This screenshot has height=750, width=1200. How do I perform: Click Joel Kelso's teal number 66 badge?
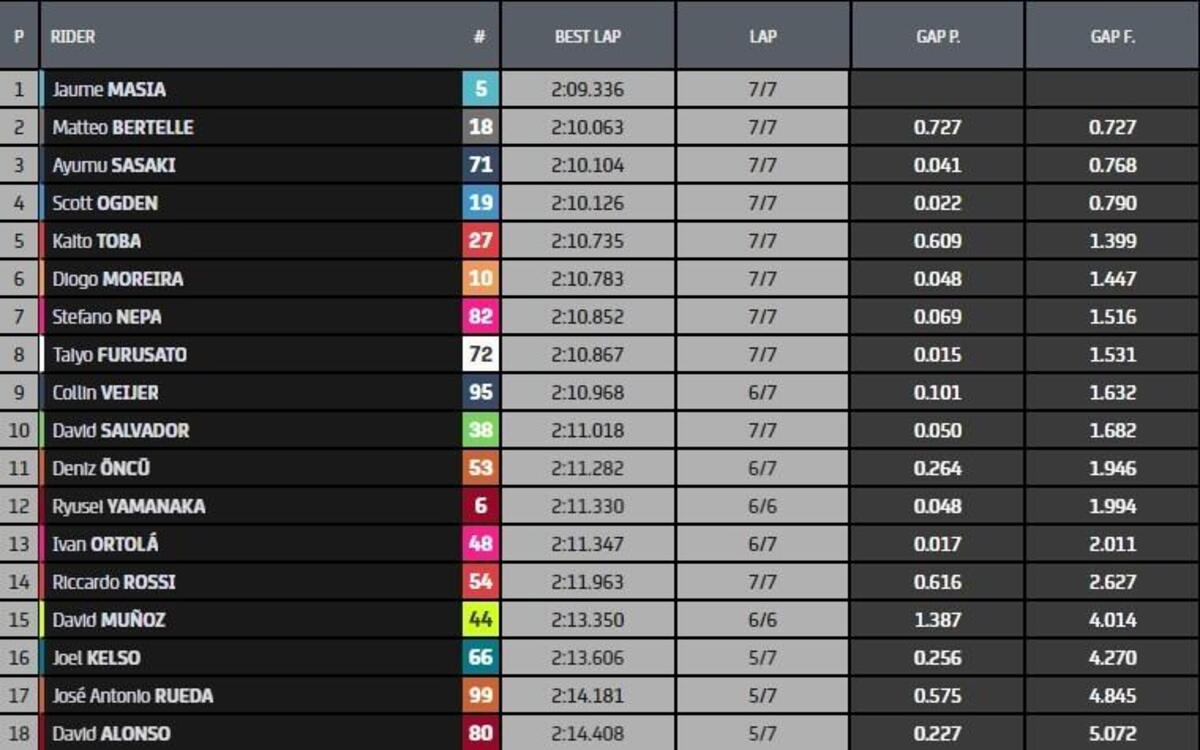[x=480, y=658]
